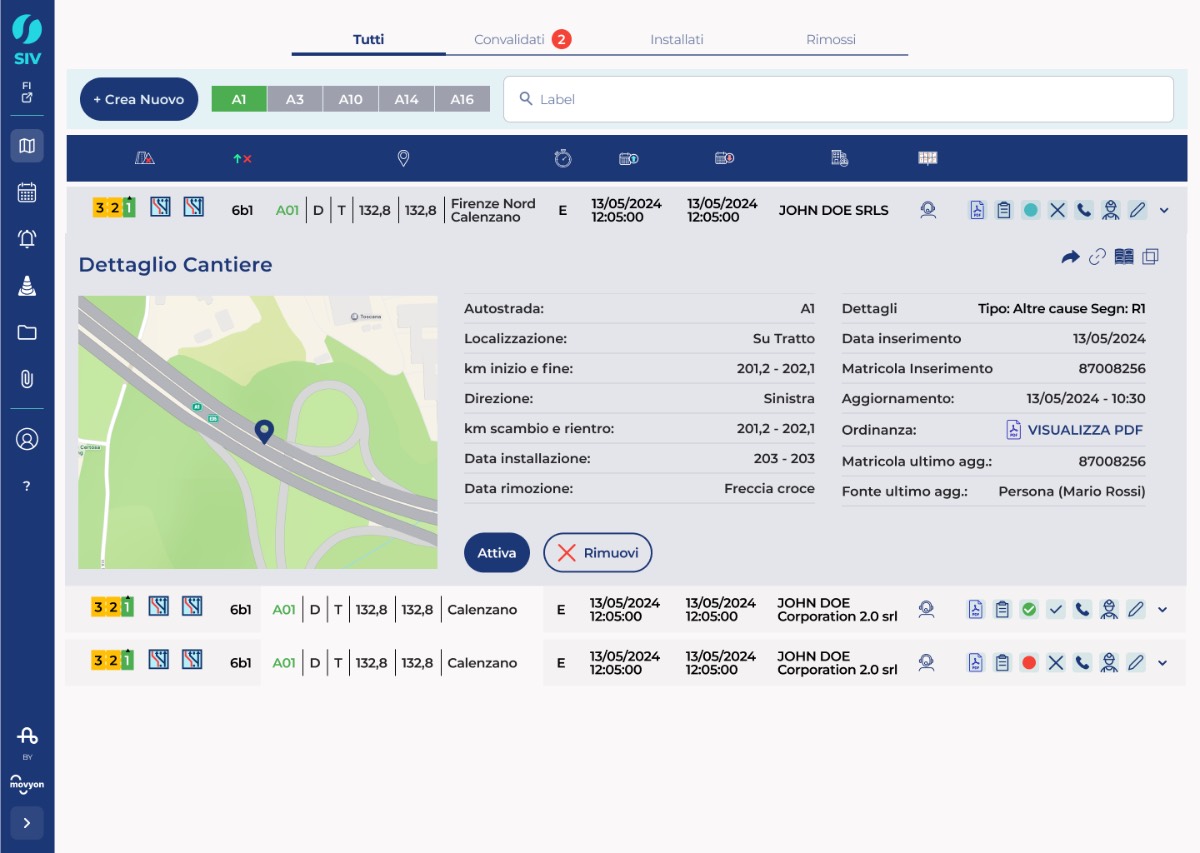Expand the last Calenzano row chevron
This screenshot has height=853, width=1200.
tap(1162, 662)
